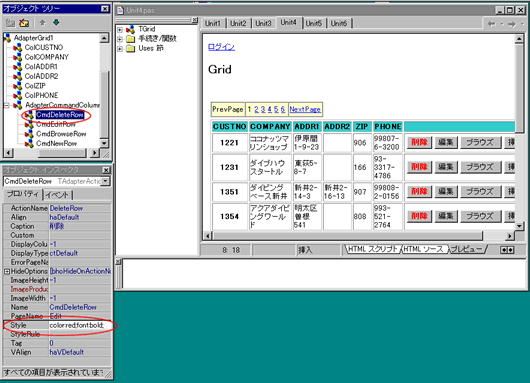
Task: Select ColADDR1 in the object tree
Action: click(x=41, y=67)
